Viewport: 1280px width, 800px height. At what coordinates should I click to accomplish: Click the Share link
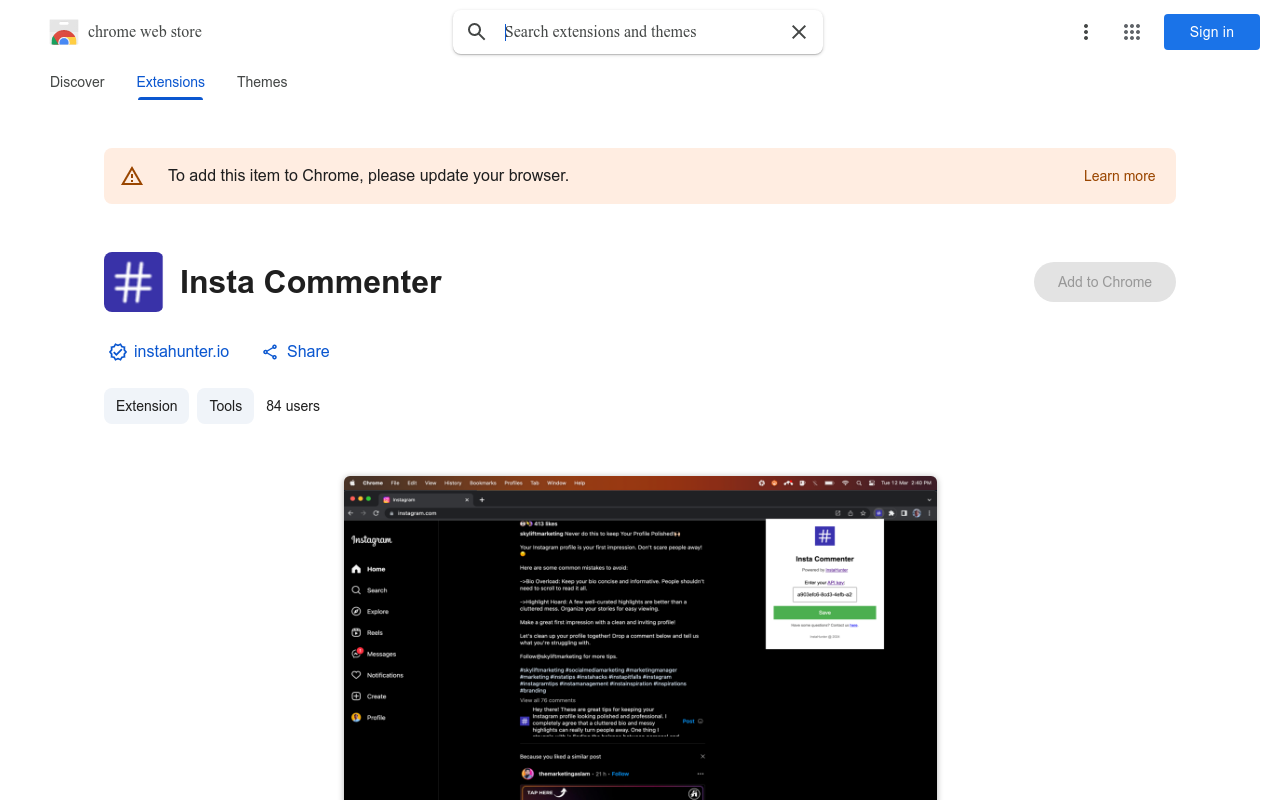click(308, 352)
